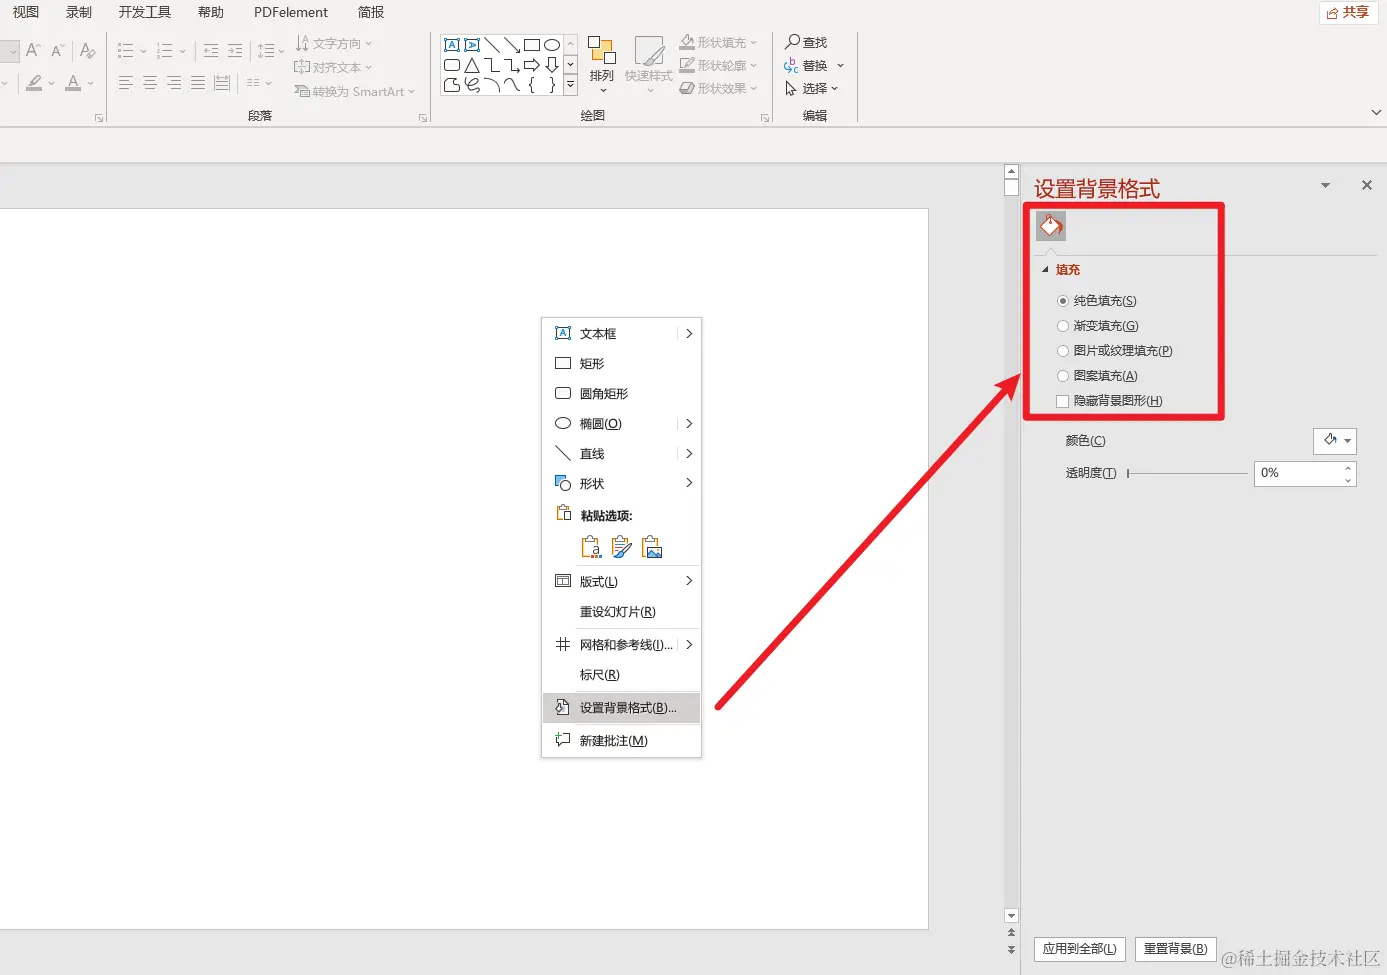The image size is (1387, 975).
Task: Select the text box shape in gallery
Action: point(452,45)
